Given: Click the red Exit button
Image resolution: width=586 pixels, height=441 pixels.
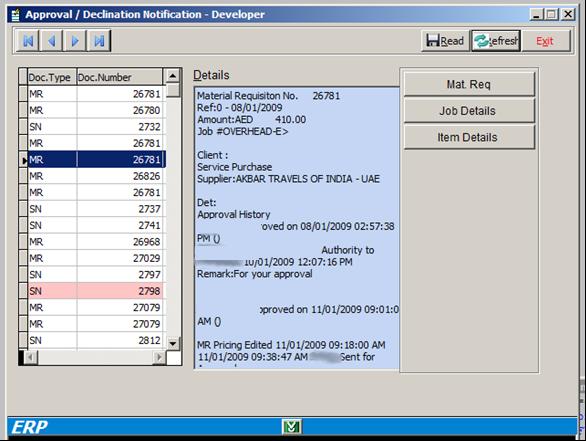Looking at the screenshot, I should [x=546, y=41].
